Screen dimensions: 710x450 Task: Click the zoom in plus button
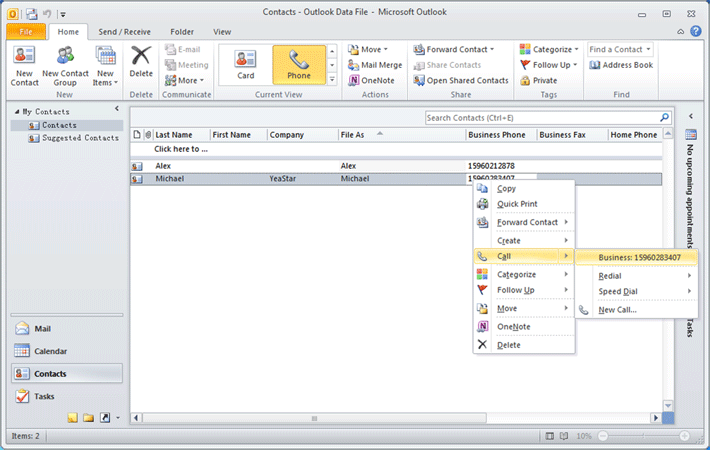(x=684, y=436)
